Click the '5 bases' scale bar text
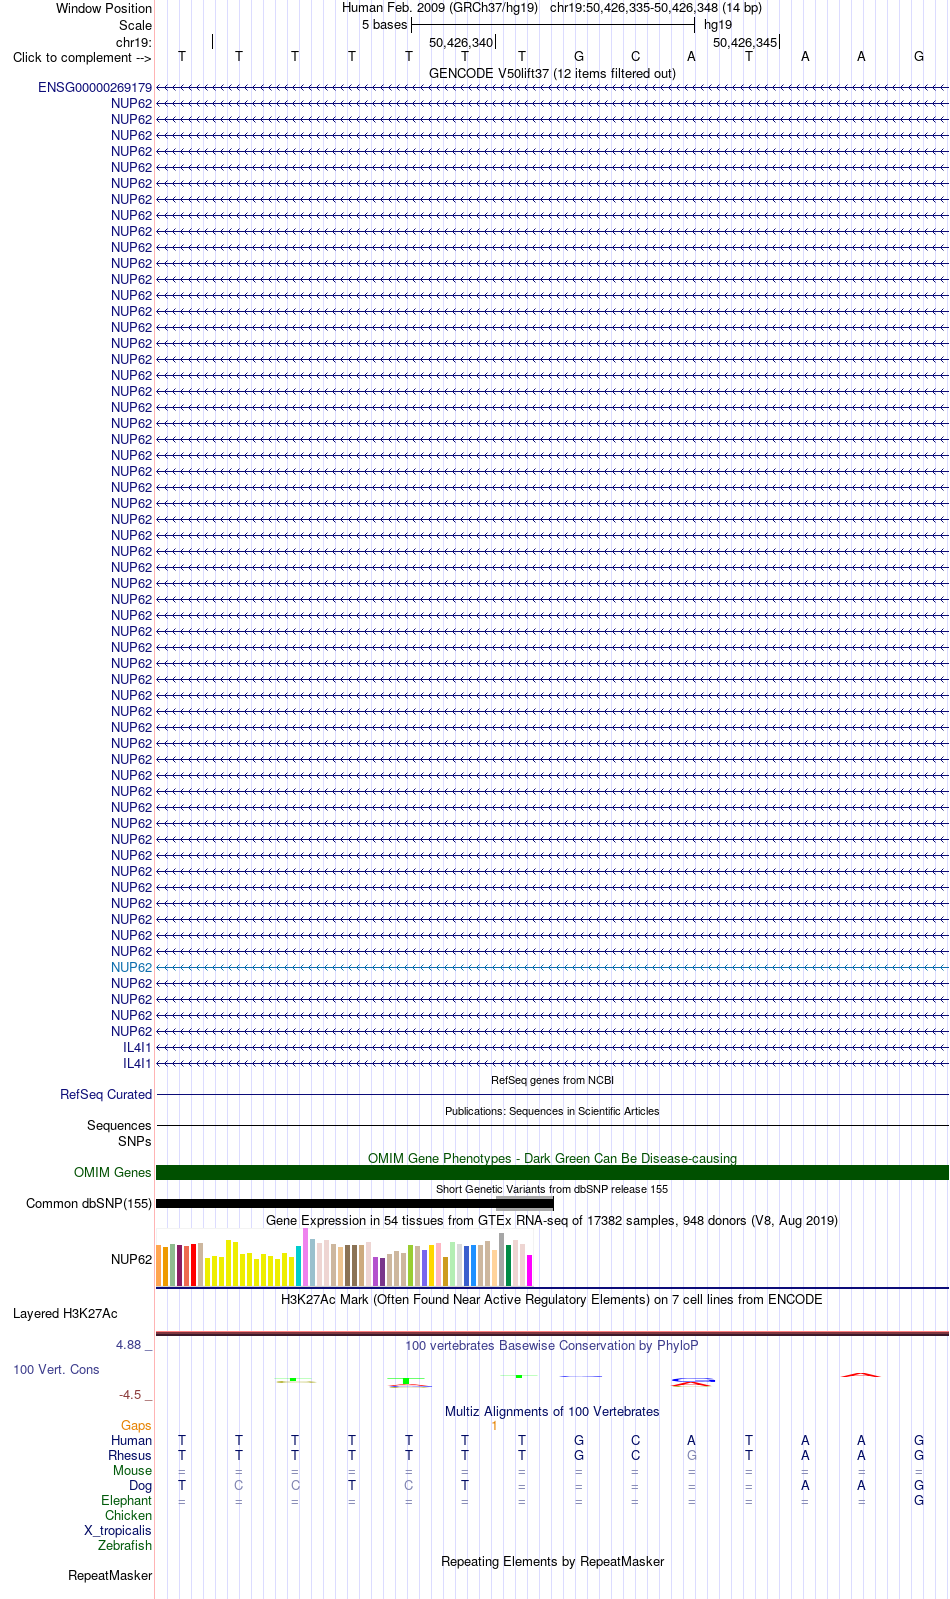This screenshot has width=950, height=1599. [385, 25]
